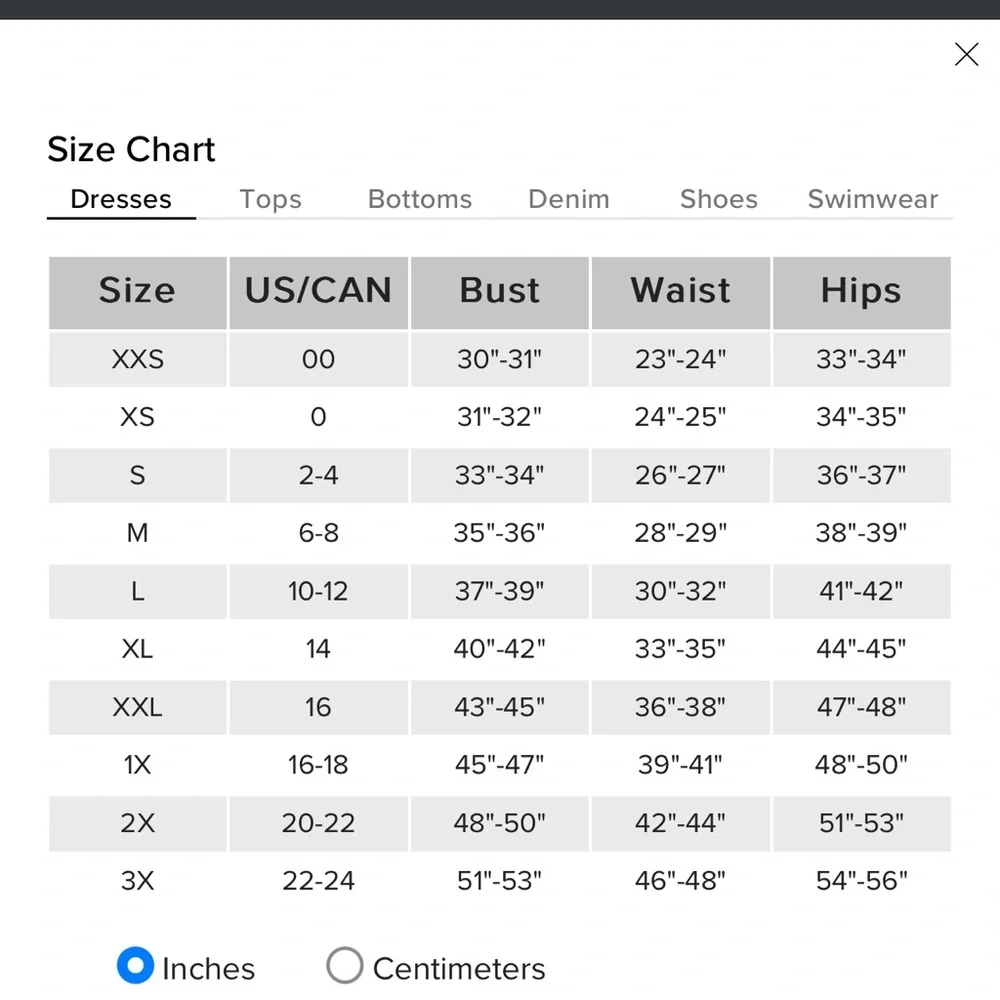Switch to the Dresses tab
Screen dimensions: 1000x1000
pos(121,199)
